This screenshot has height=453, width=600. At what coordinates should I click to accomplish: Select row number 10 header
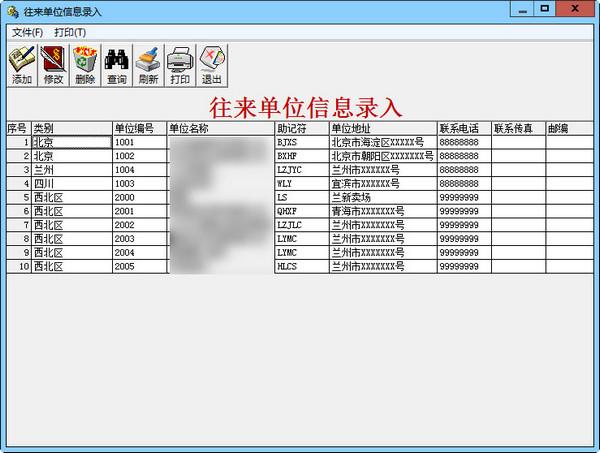point(19,266)
